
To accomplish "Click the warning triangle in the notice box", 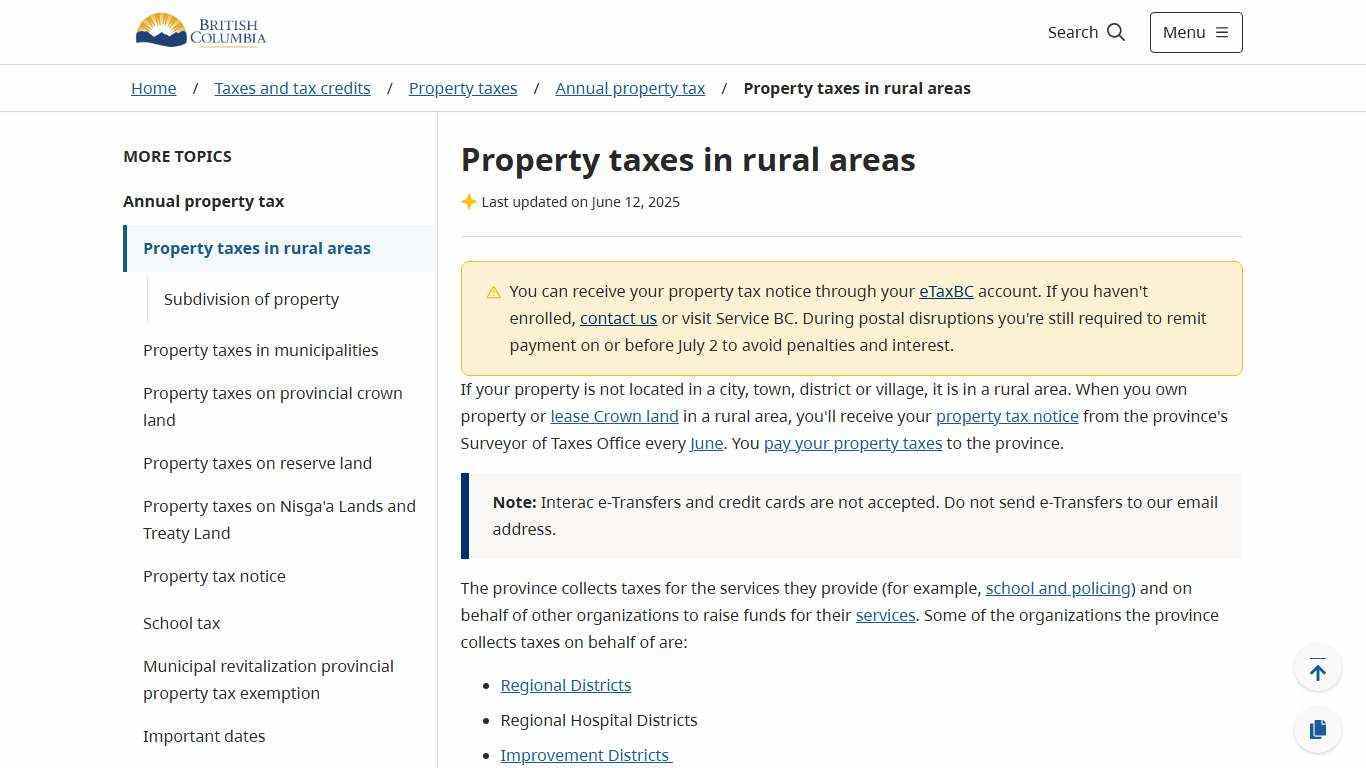I will [x=493, y=291].
